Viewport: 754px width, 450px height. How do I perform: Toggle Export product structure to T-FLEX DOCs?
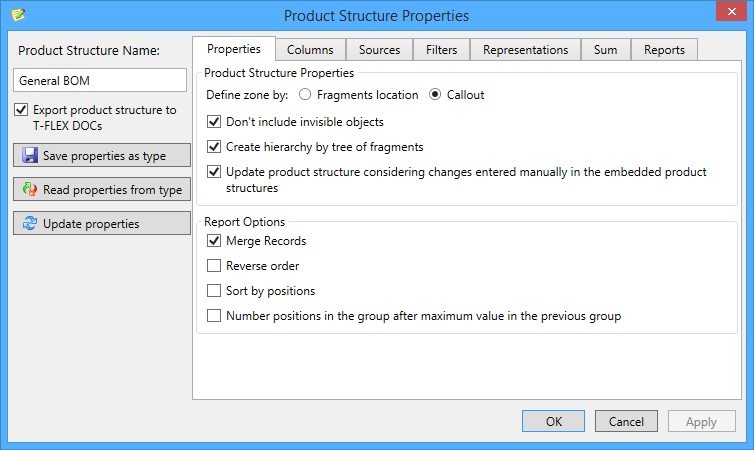[x=21, y=110]
